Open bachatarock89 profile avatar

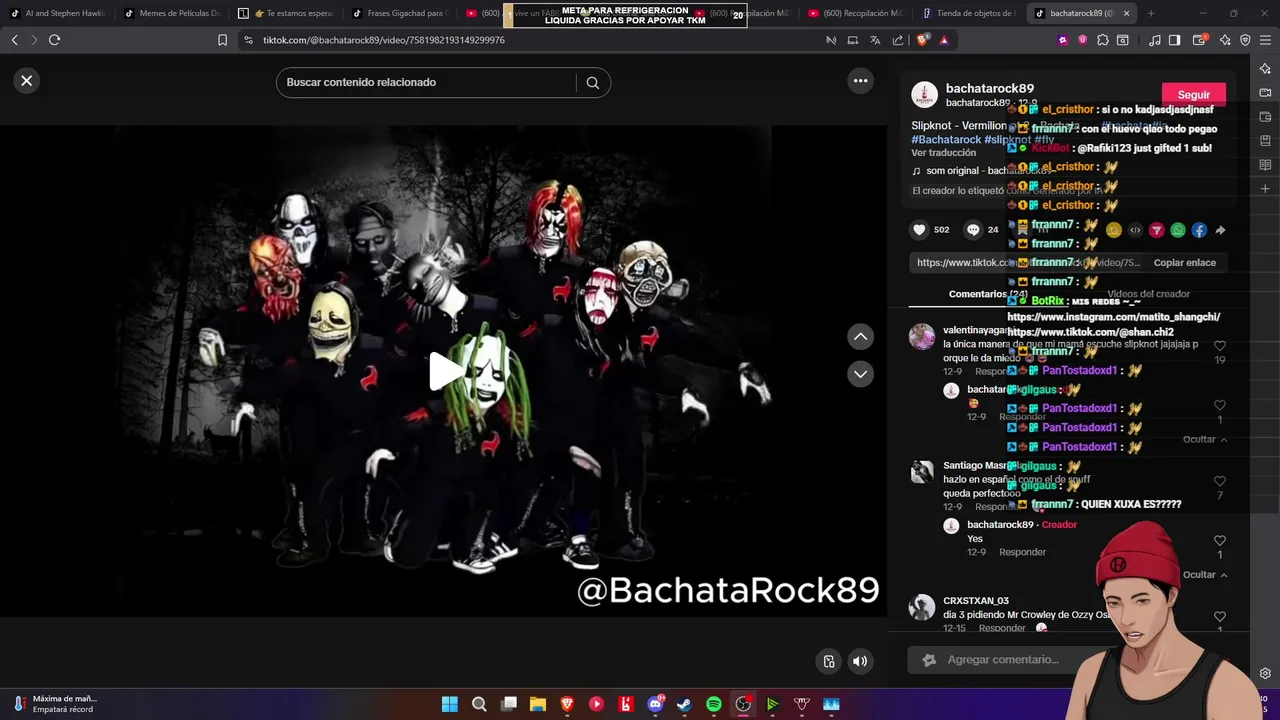point(924,95)
